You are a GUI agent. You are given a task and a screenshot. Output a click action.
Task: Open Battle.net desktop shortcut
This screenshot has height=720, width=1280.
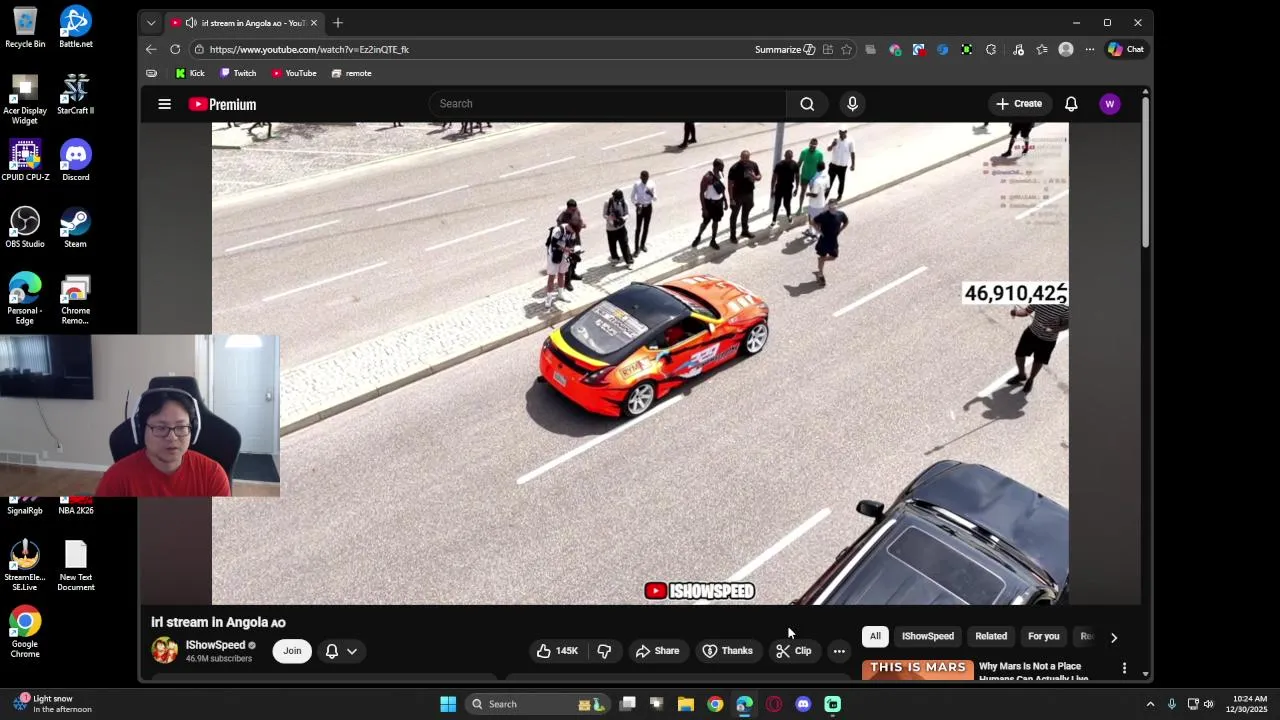pos(75,27)
